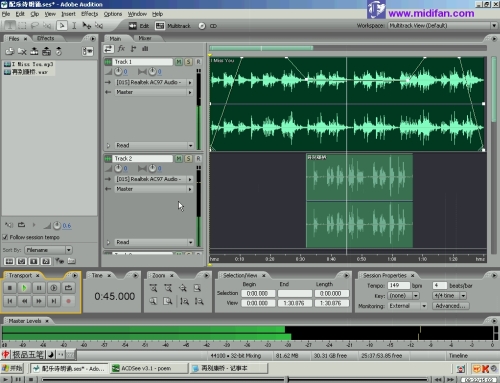Open Workspace Multitrack View dropdown

(x=442, y=26)
